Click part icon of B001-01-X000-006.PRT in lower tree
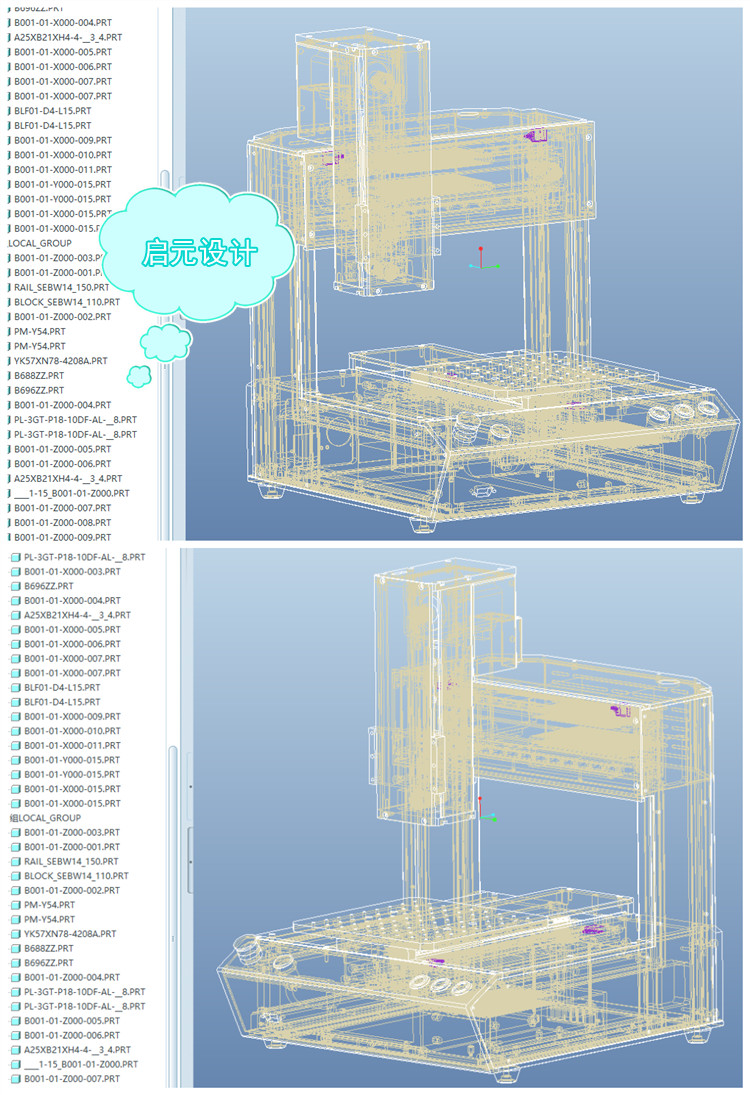The image size is (750, 1095). point(15,644)
